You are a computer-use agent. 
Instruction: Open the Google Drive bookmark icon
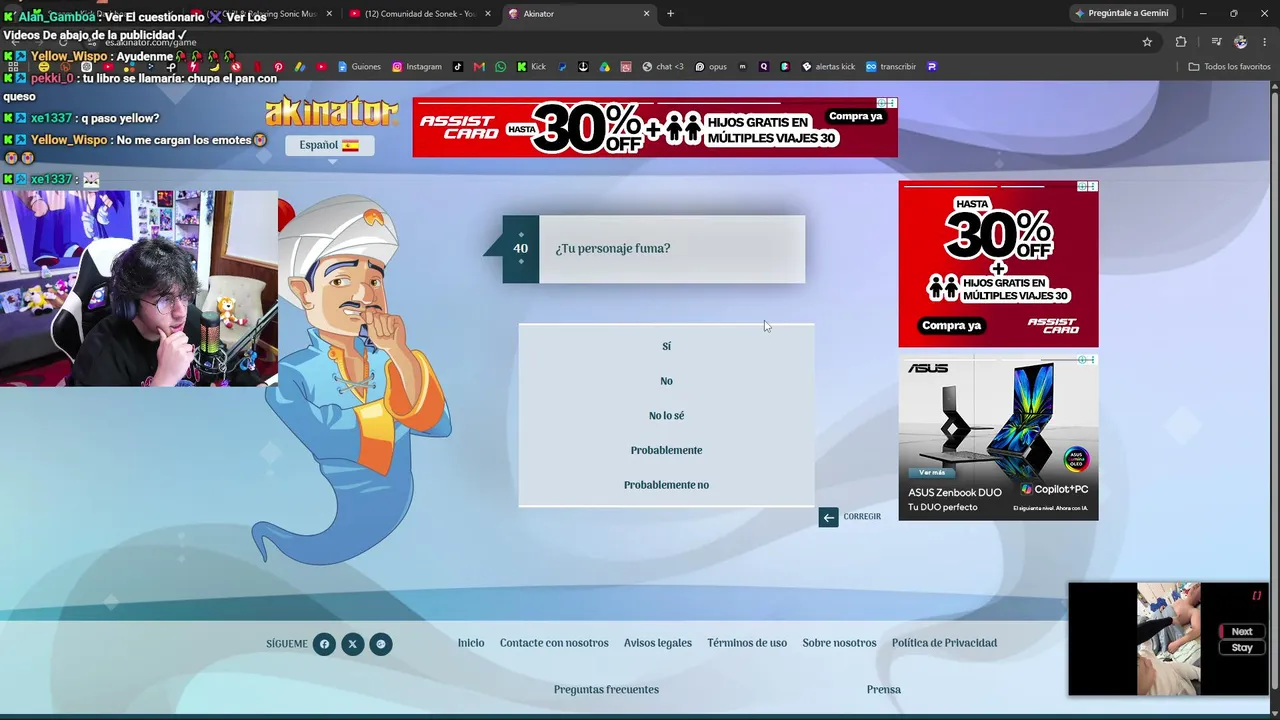click(x=605, y=67)
